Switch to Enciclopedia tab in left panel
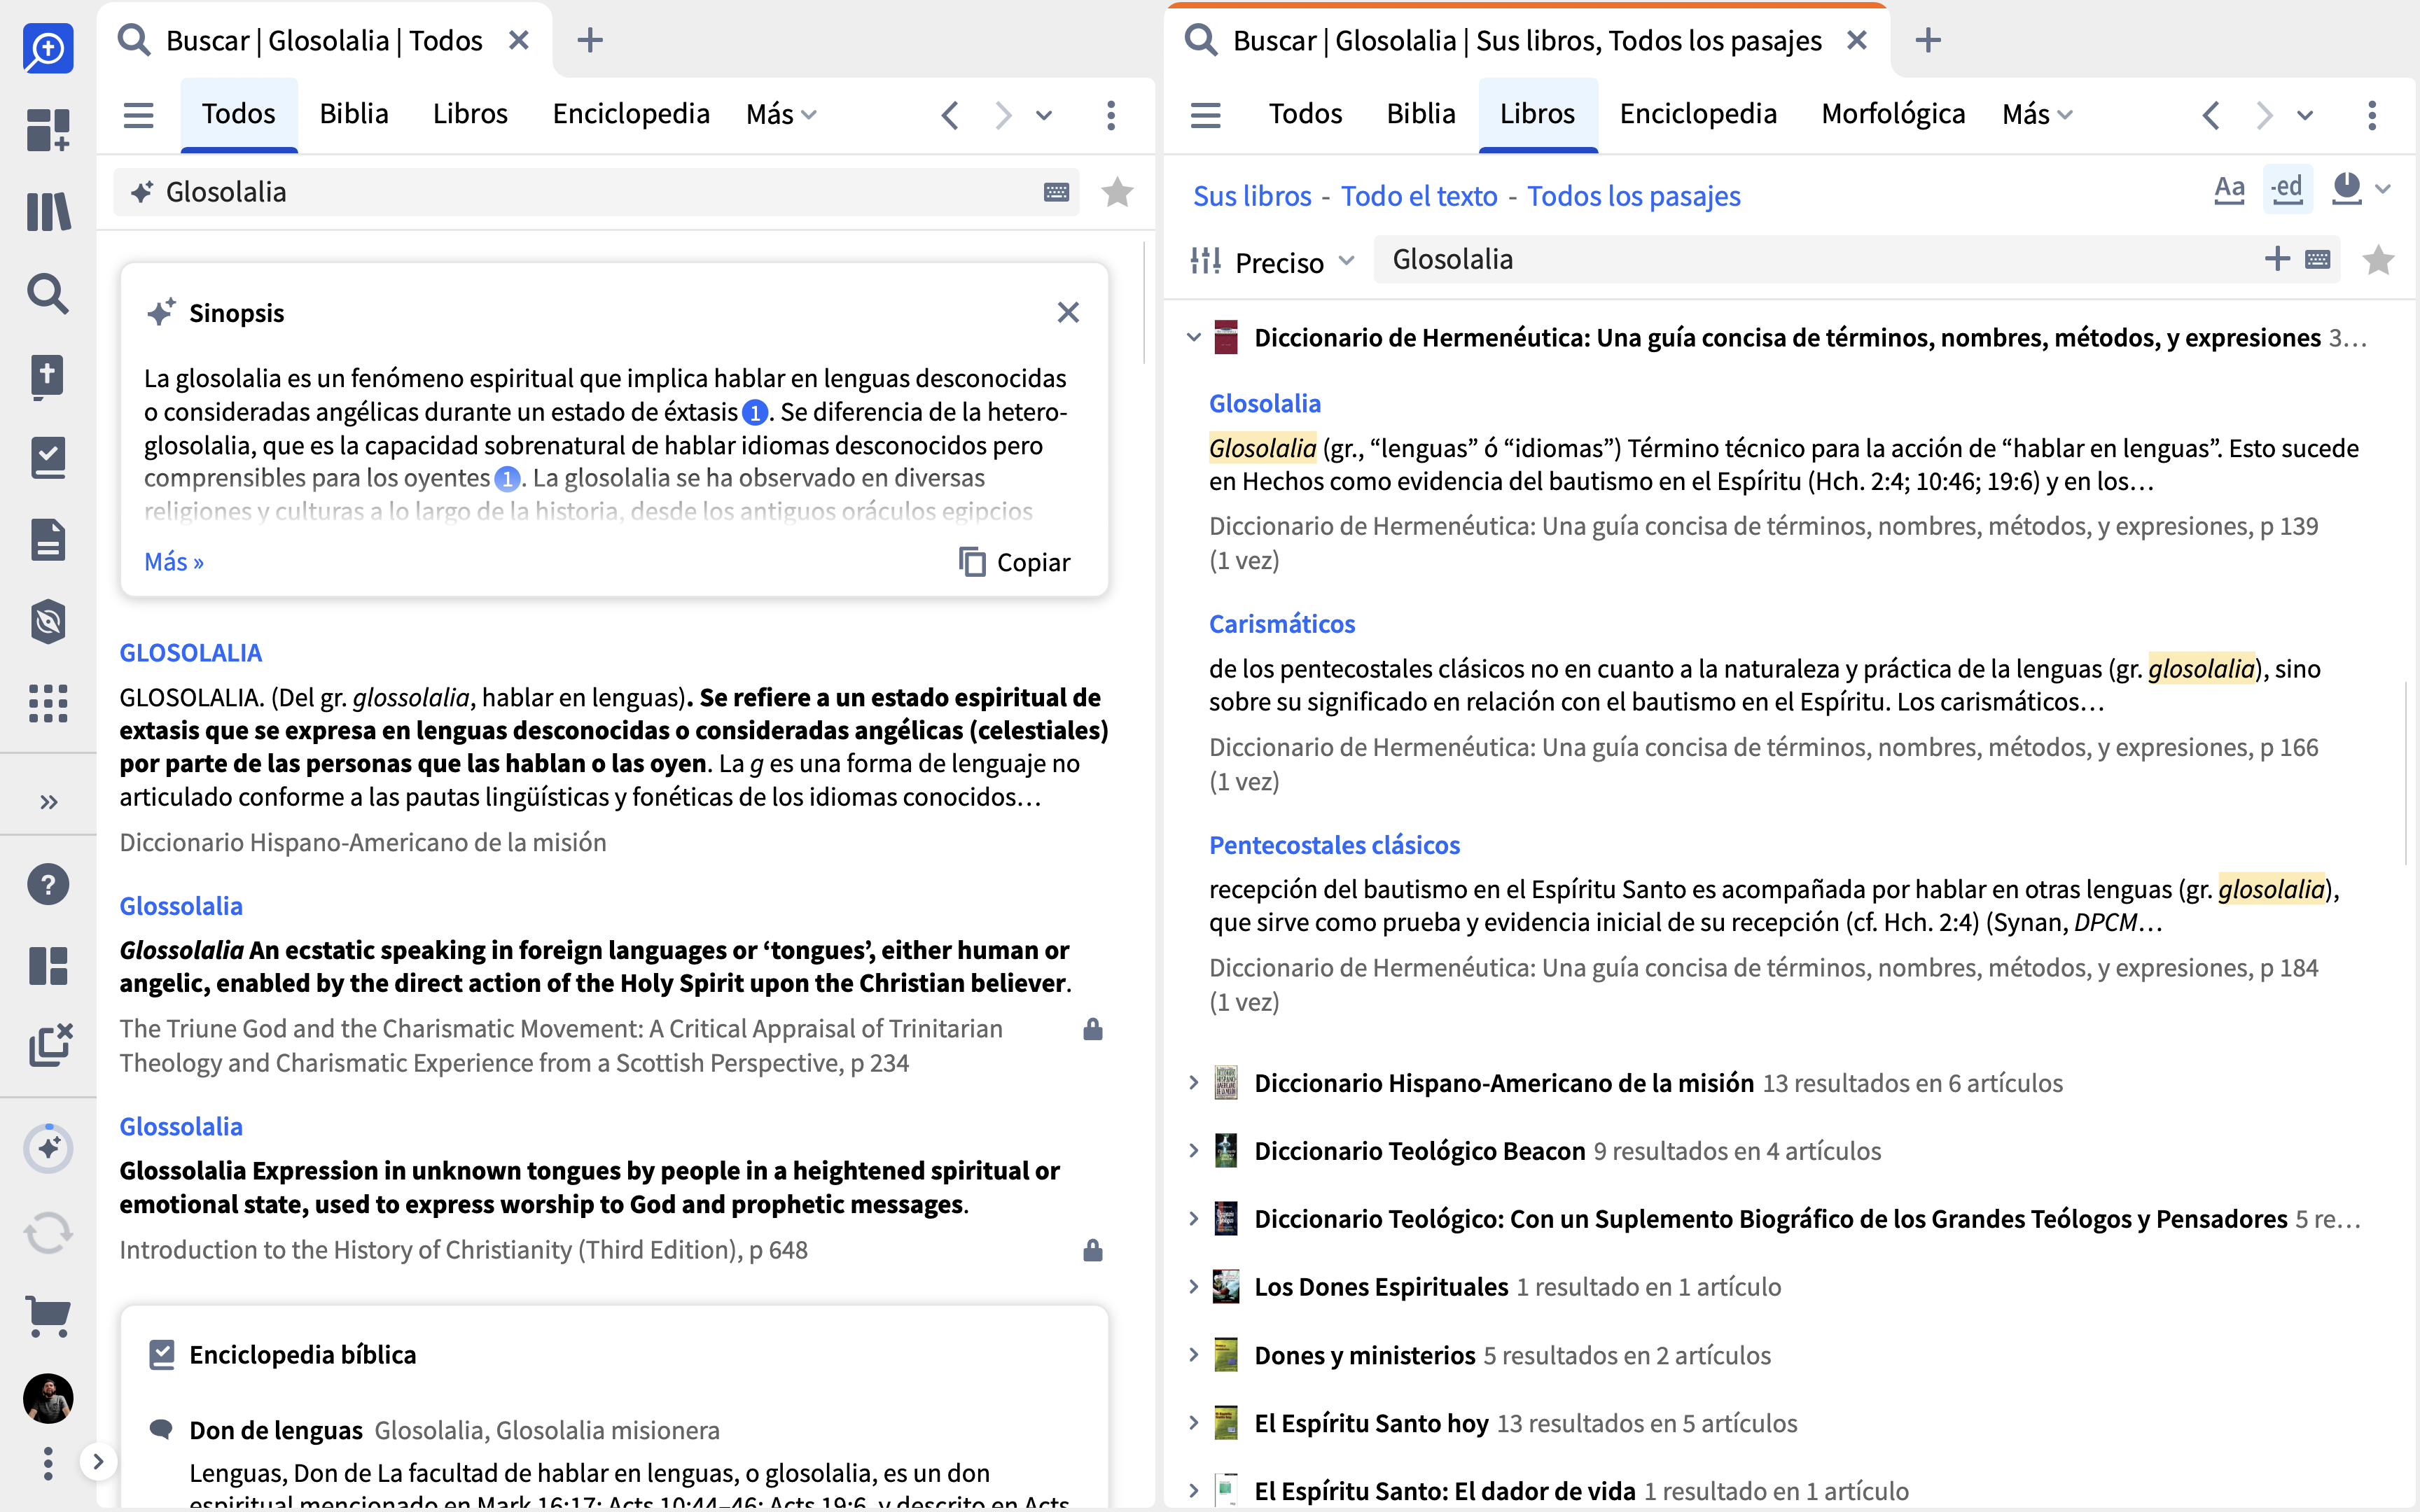The width and height of the screenshot is (2420, 1512). coord(631,114)
